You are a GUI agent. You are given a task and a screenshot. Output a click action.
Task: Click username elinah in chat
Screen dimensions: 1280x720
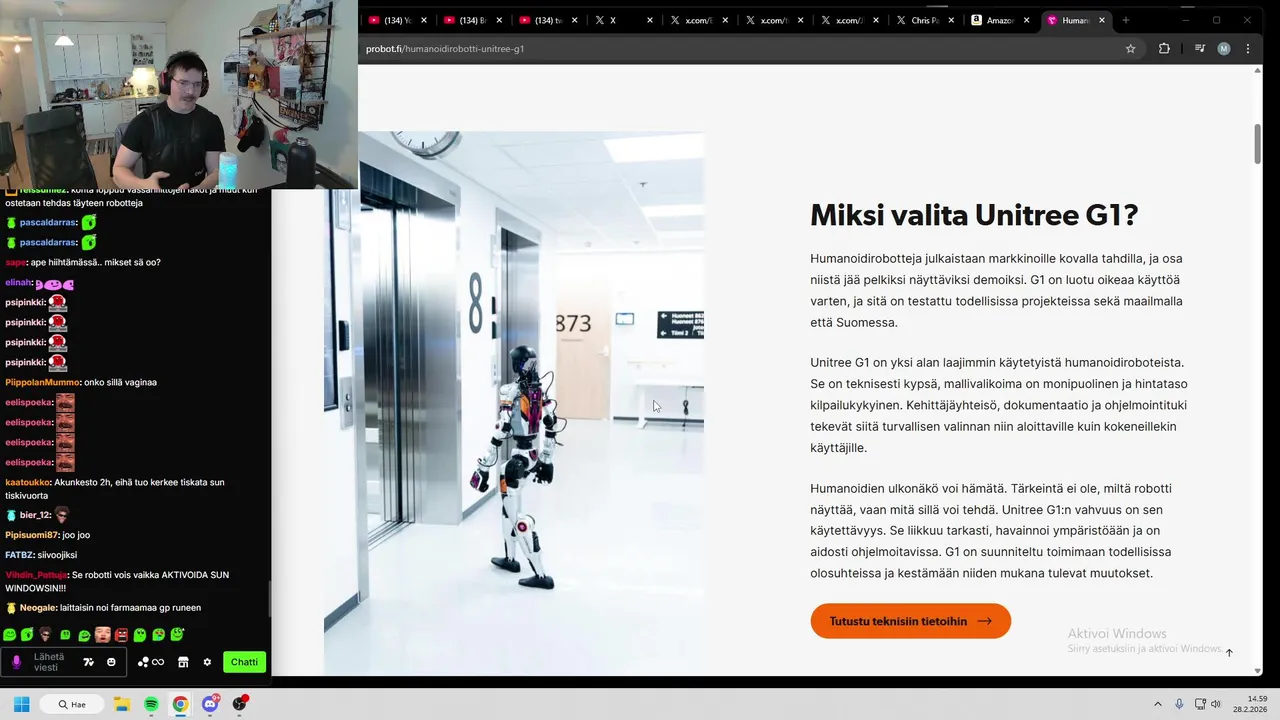click(18, 283)
